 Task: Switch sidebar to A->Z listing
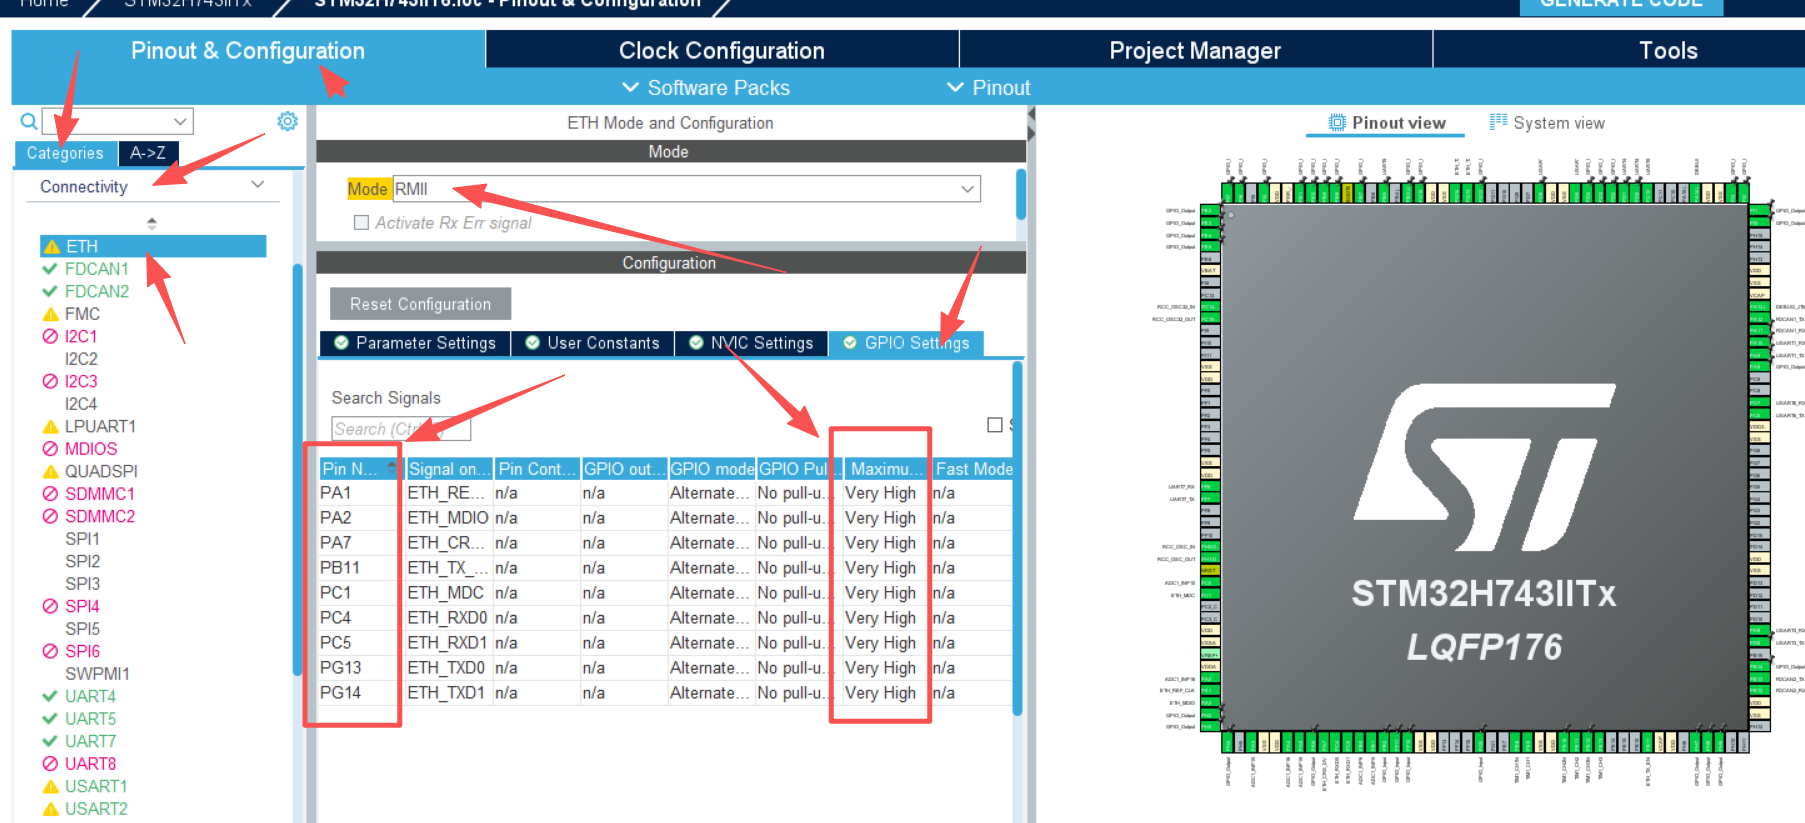tap(148, 153)
